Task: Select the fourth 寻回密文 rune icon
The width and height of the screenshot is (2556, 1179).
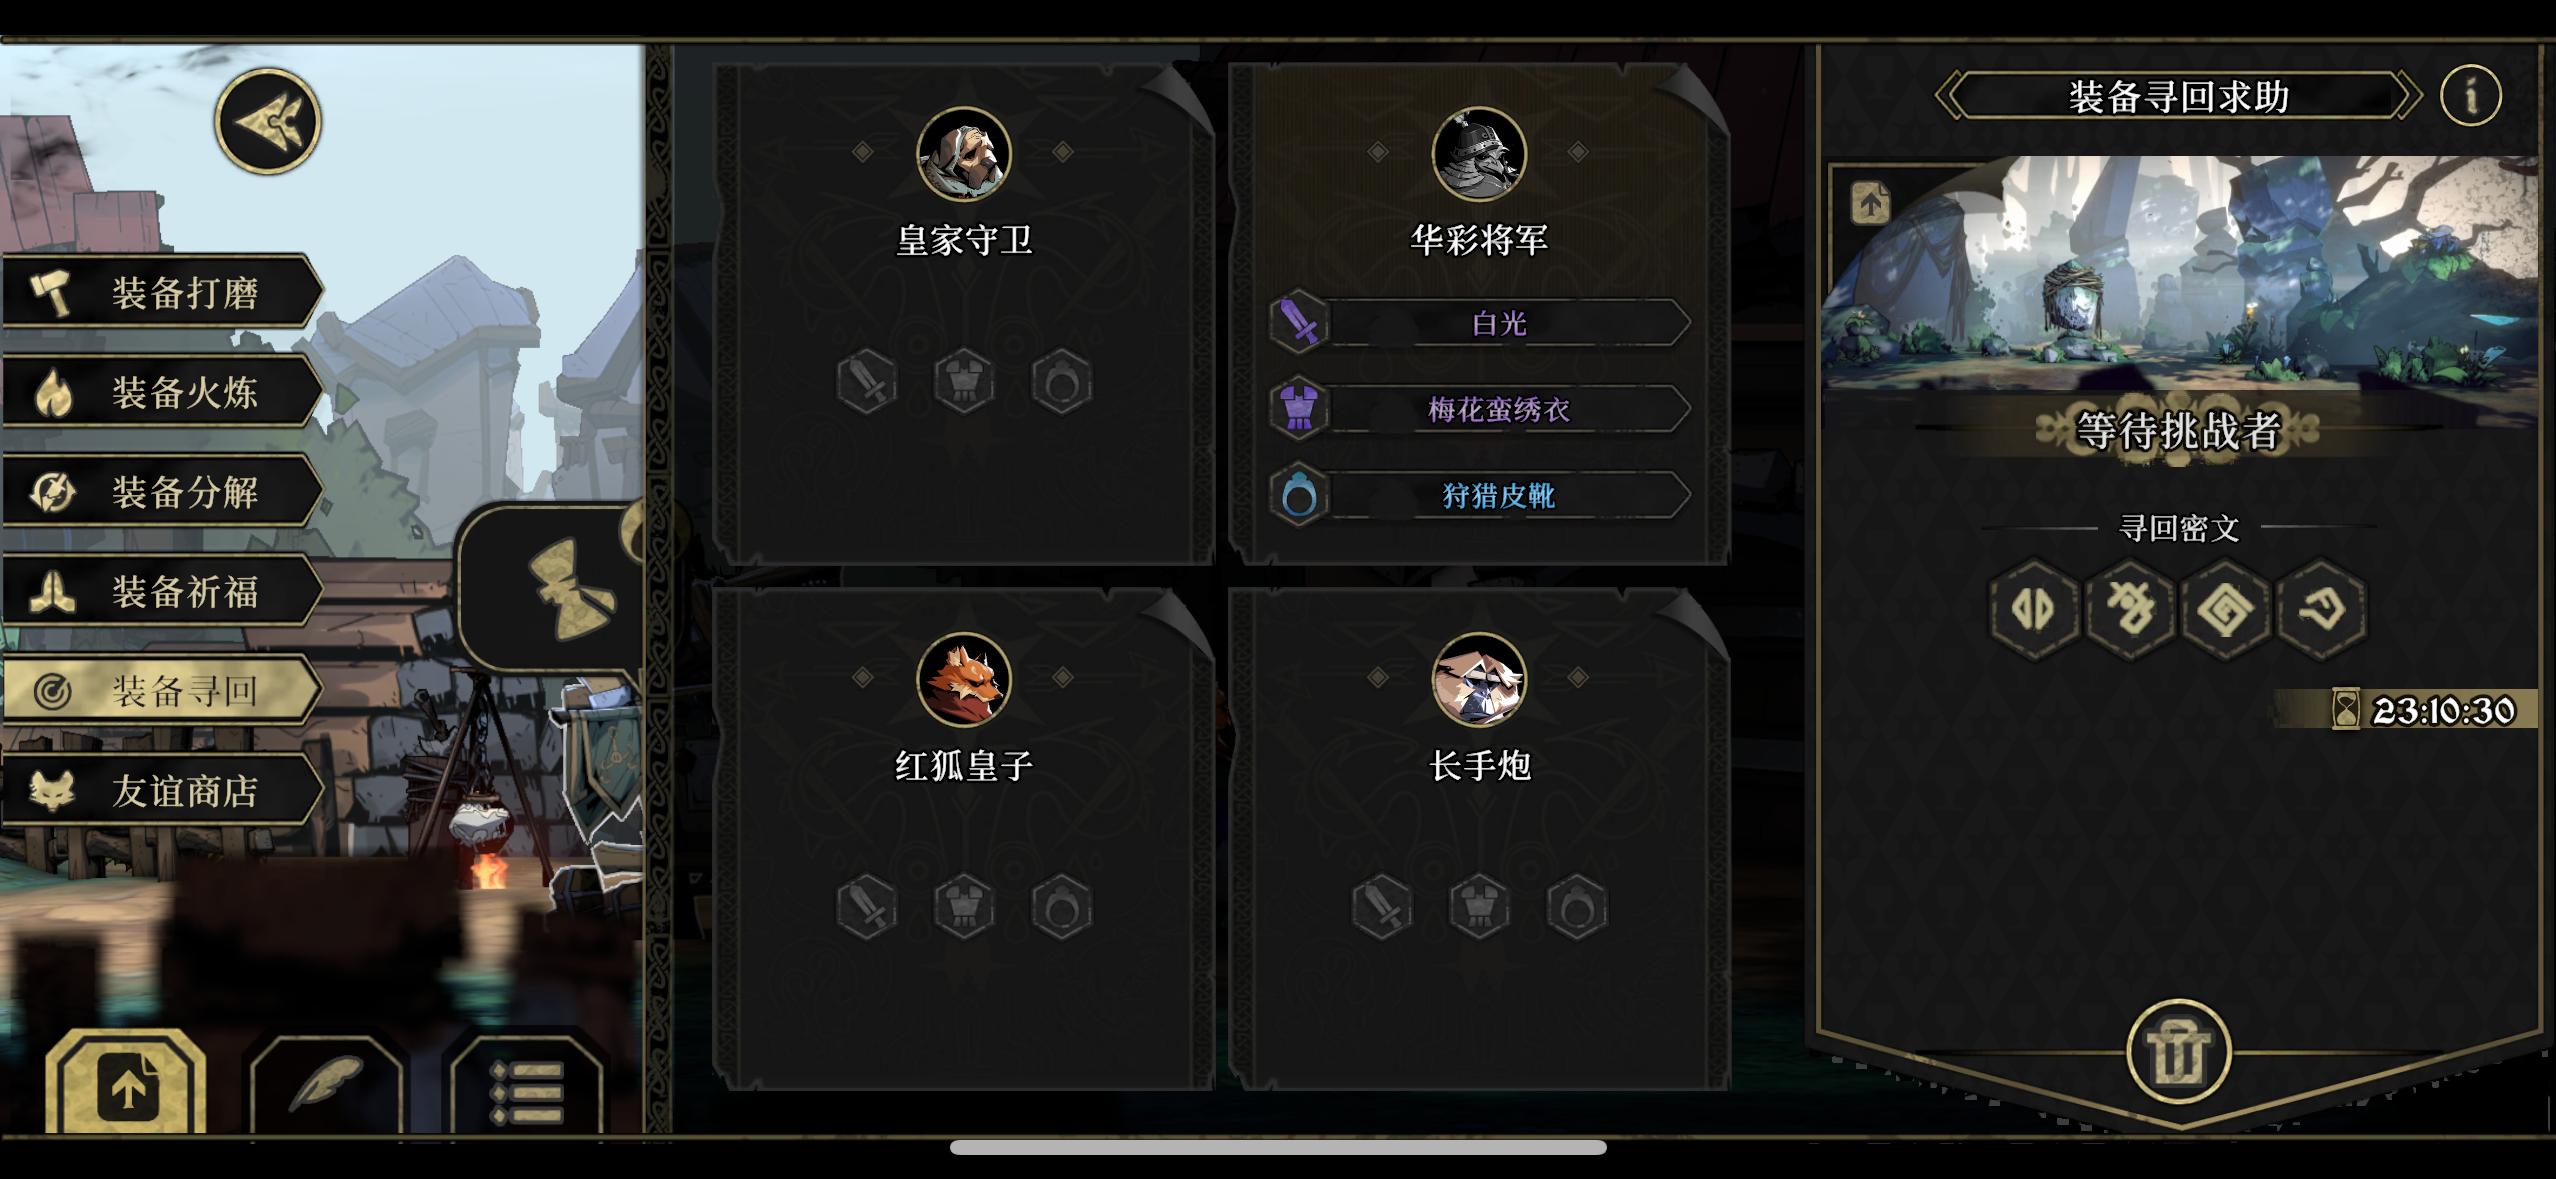Action: click(2321, 609)
